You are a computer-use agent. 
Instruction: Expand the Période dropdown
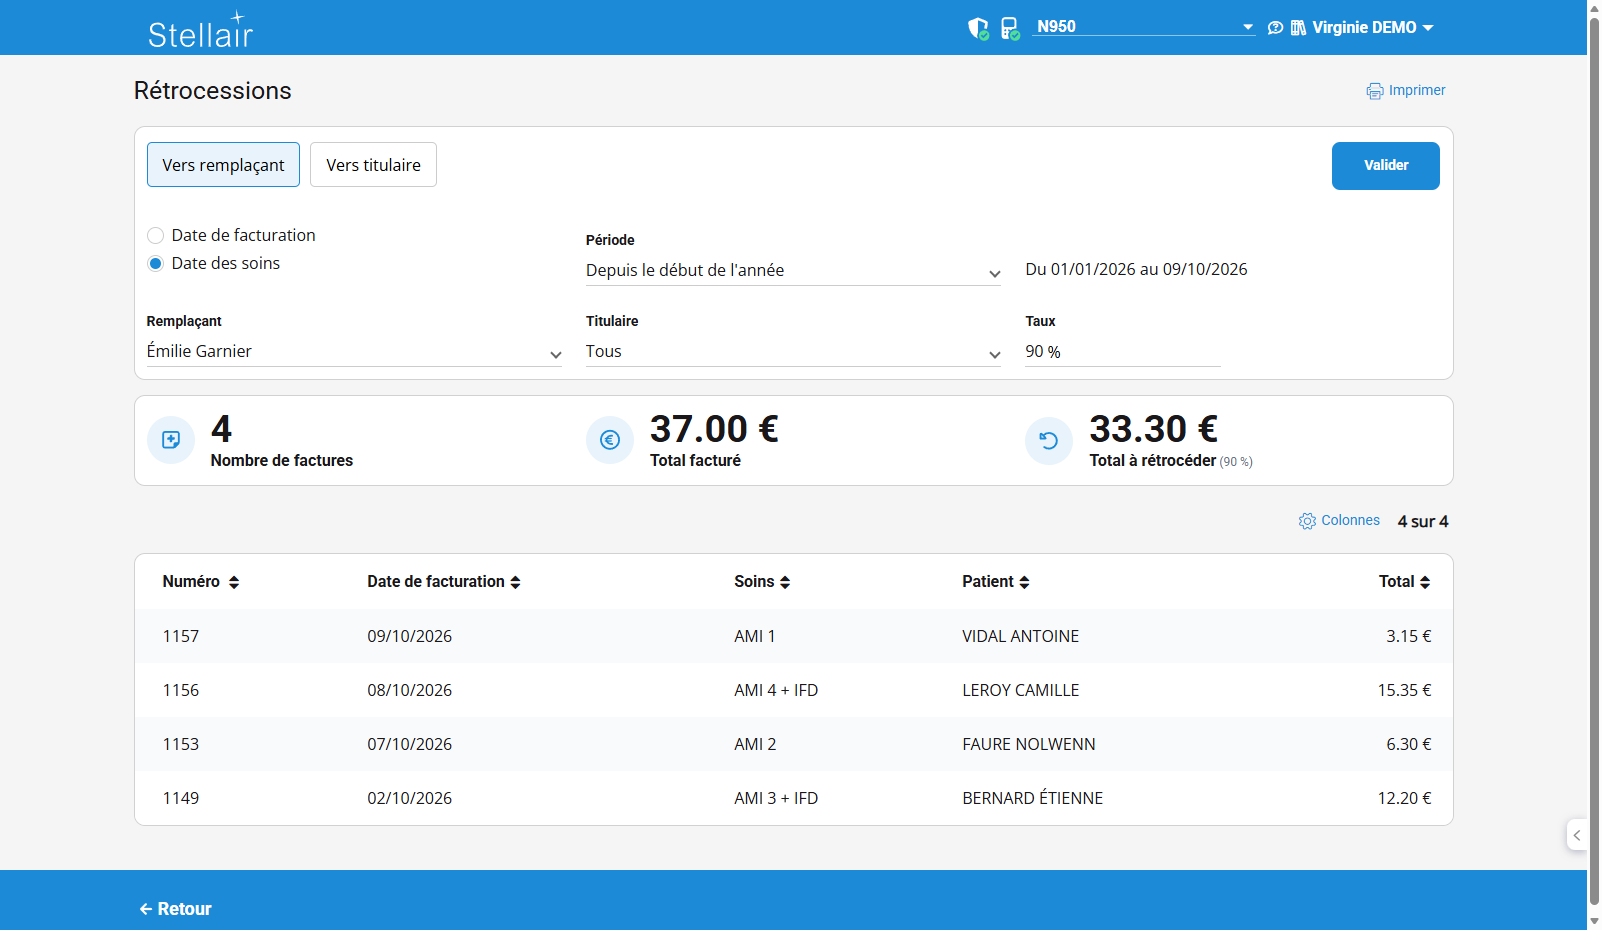pos(793,271)
